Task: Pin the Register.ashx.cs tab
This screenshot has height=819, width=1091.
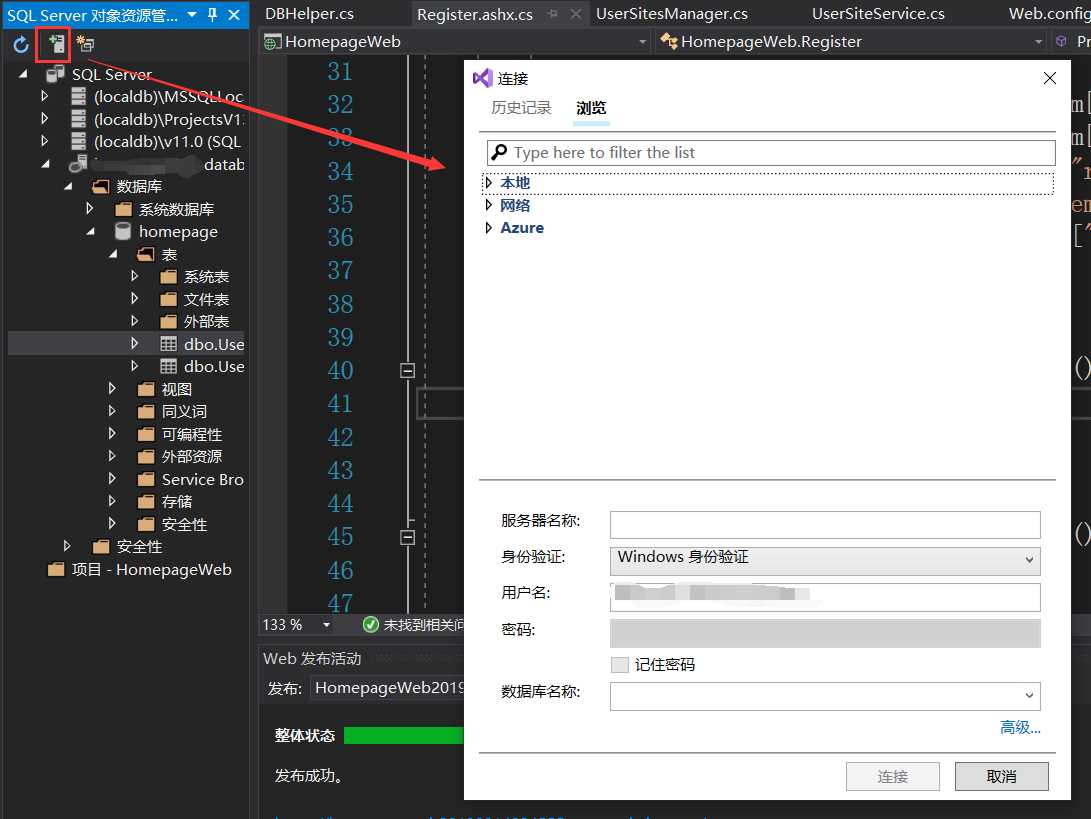Action: [552, 14]
